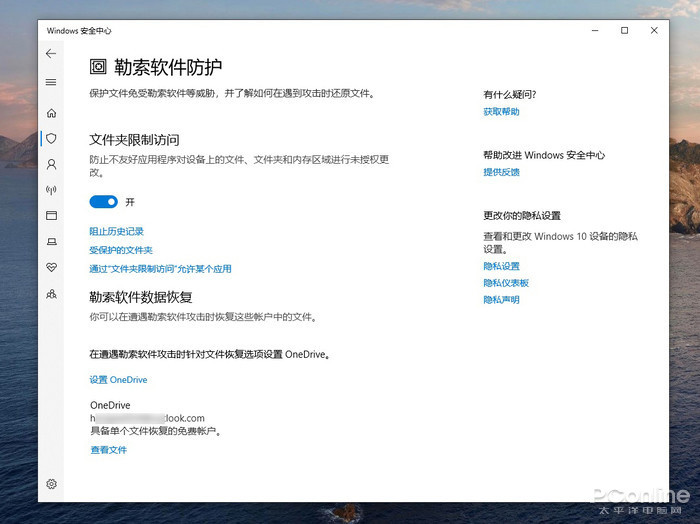
Task: Click the Windows 安全中心 window title
Action: [x=79, y=31]
